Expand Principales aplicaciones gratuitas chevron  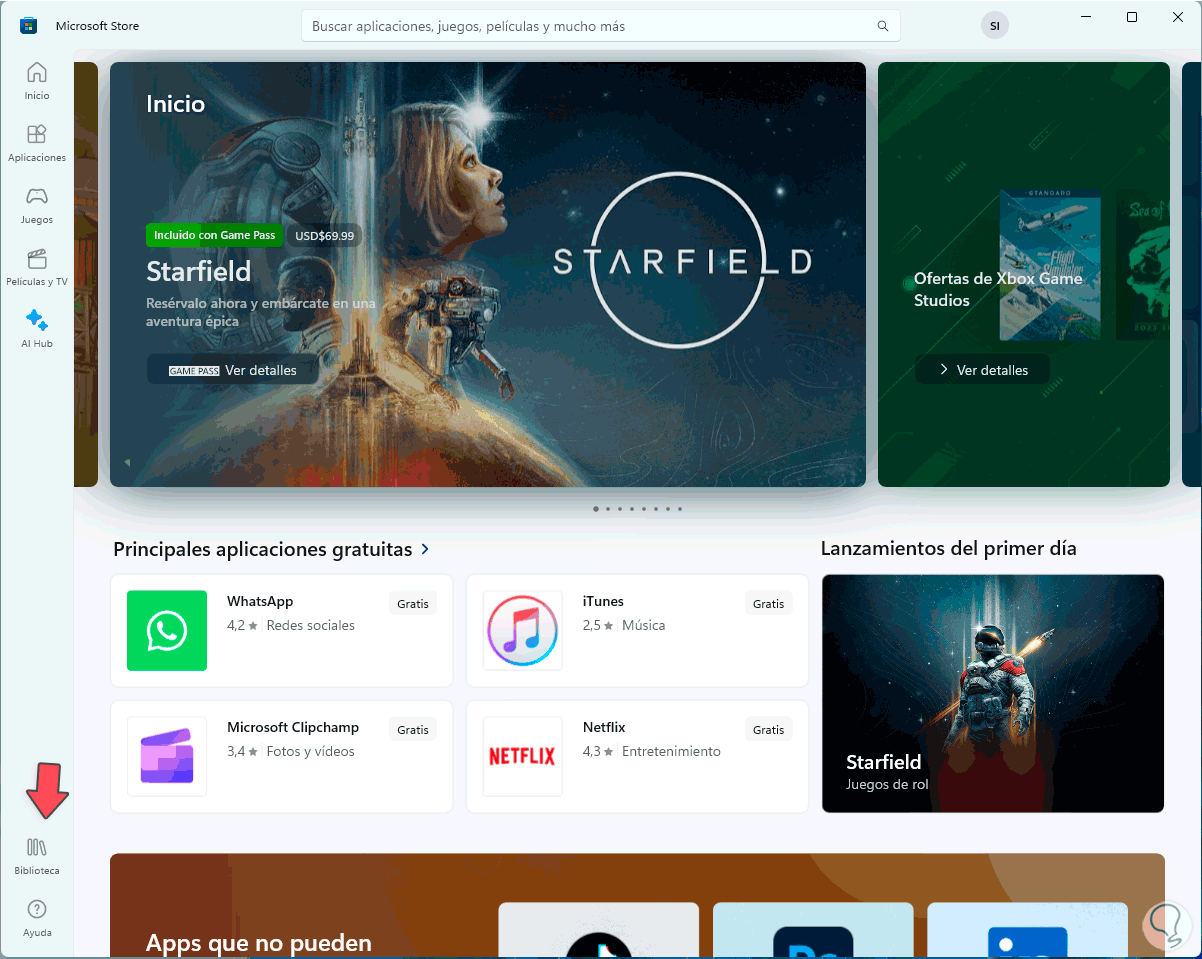point(426,549)
